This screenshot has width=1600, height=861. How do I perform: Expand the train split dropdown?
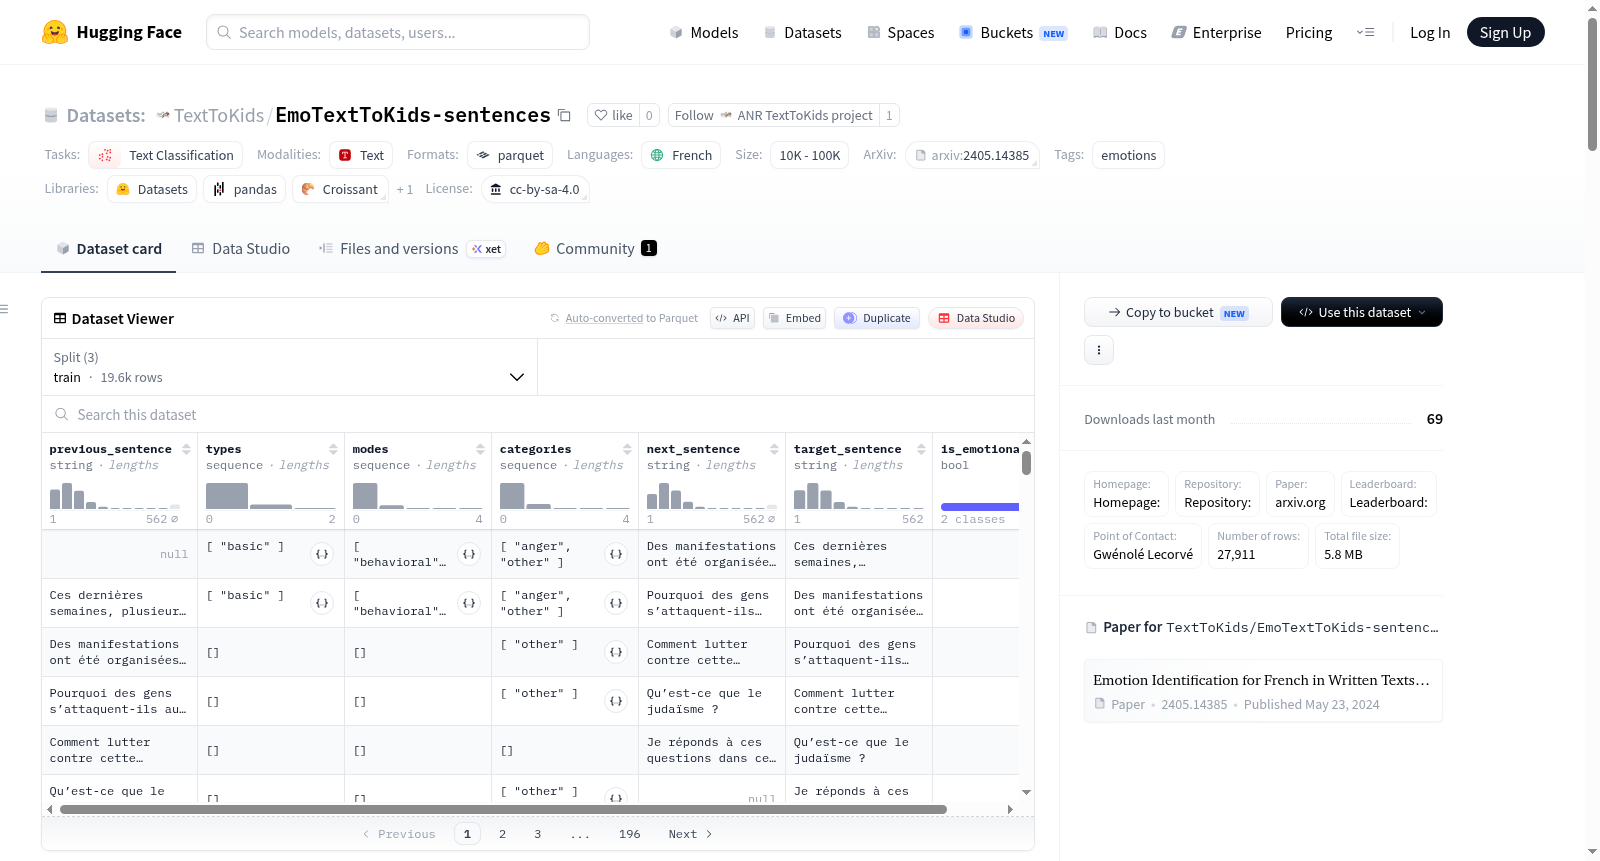pyautogui.click(x=289, y=367)
